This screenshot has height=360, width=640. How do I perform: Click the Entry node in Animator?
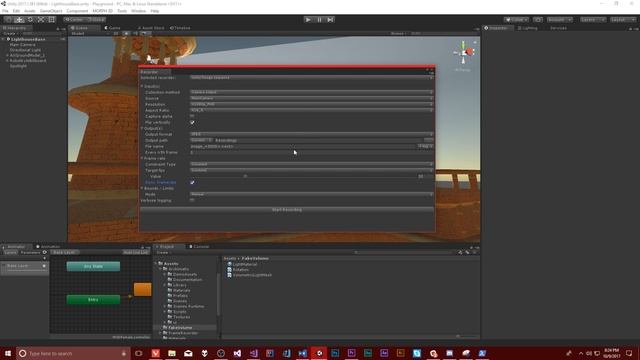click(93, 300)
